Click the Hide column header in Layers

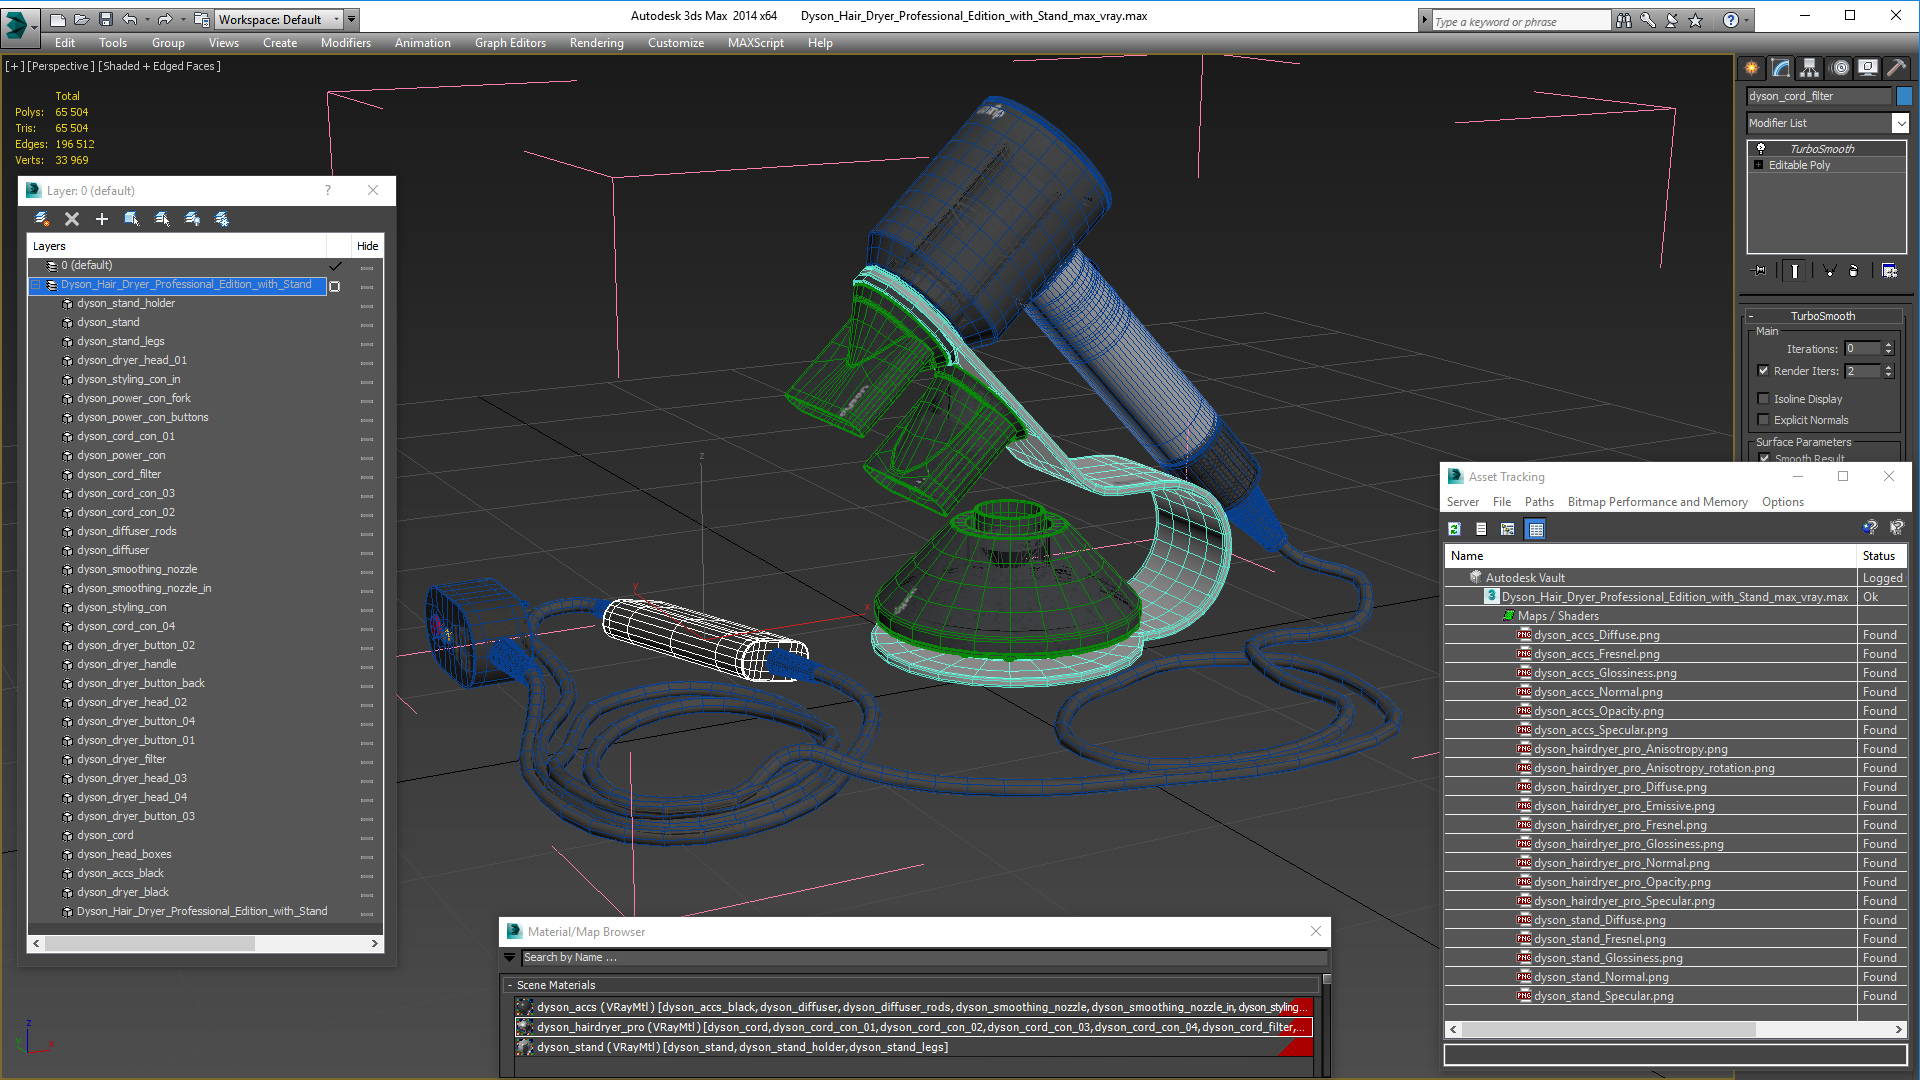(x=368, y=246)
